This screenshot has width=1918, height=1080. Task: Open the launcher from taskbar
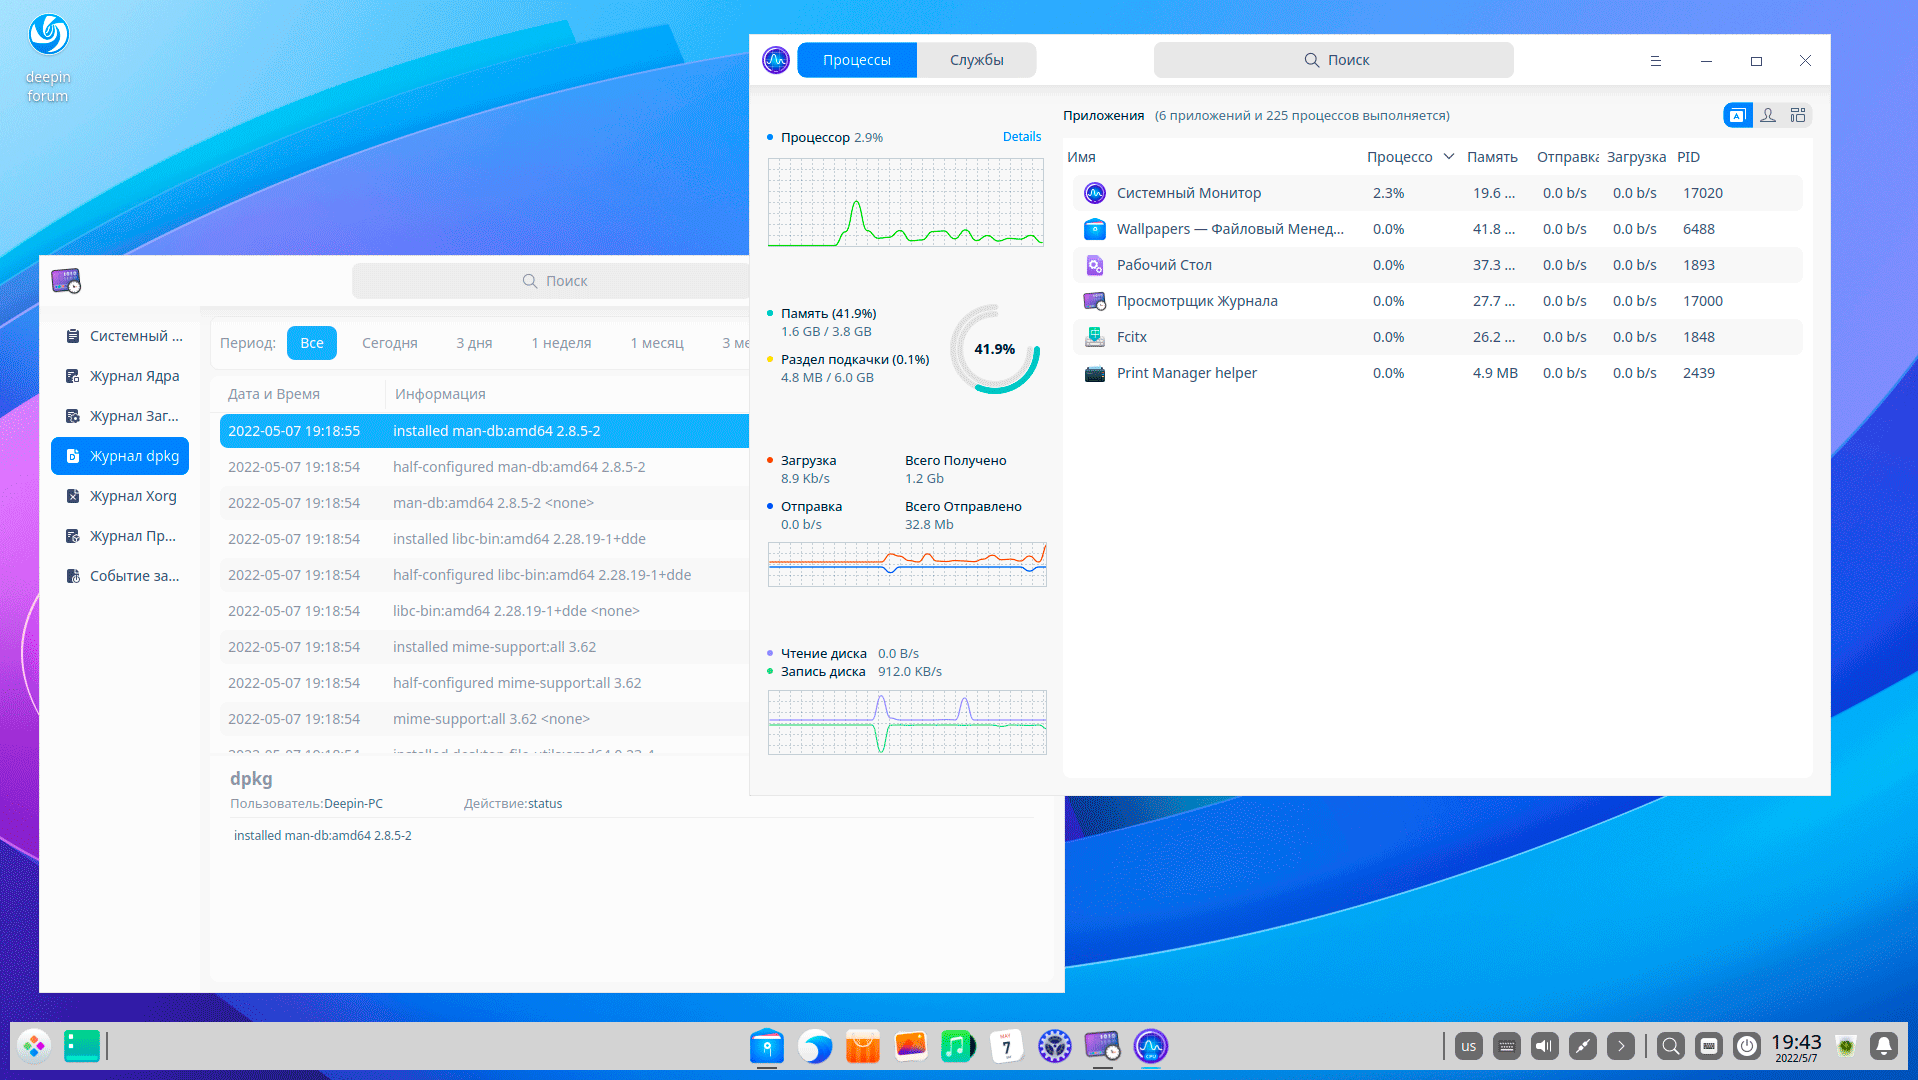(34, 1046)
